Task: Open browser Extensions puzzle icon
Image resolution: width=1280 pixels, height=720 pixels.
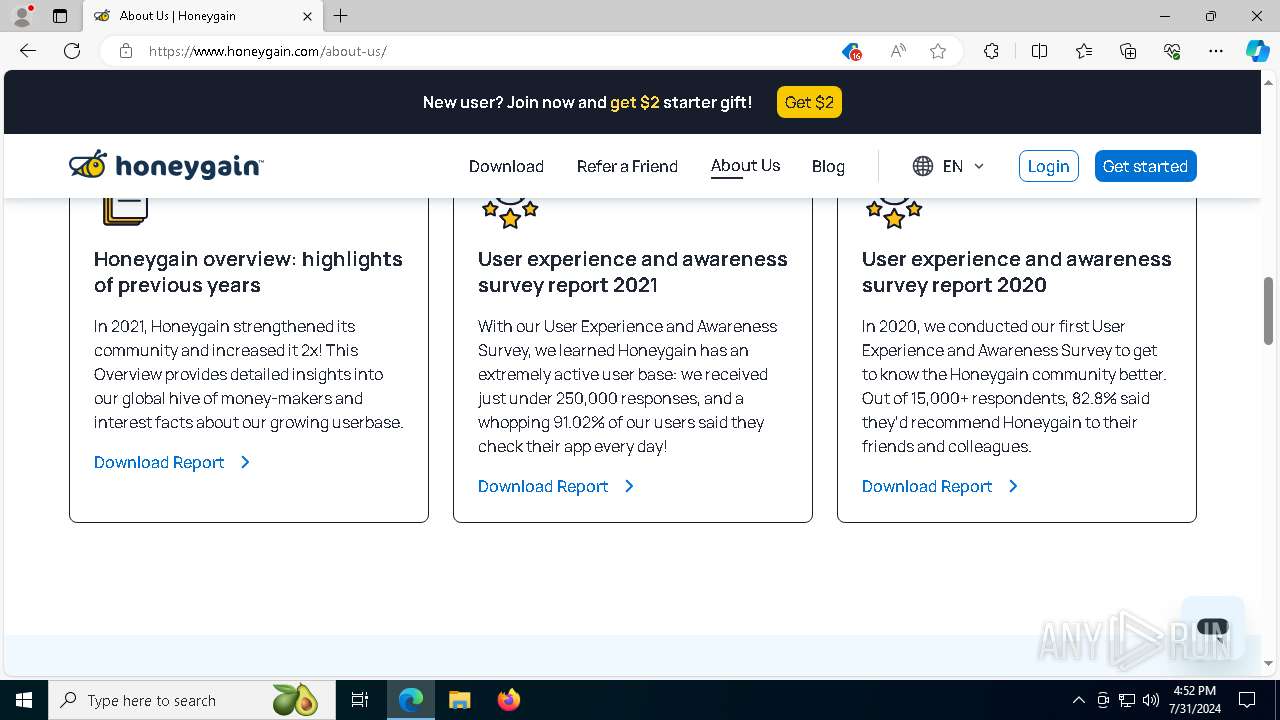Action: pos(991,51)
